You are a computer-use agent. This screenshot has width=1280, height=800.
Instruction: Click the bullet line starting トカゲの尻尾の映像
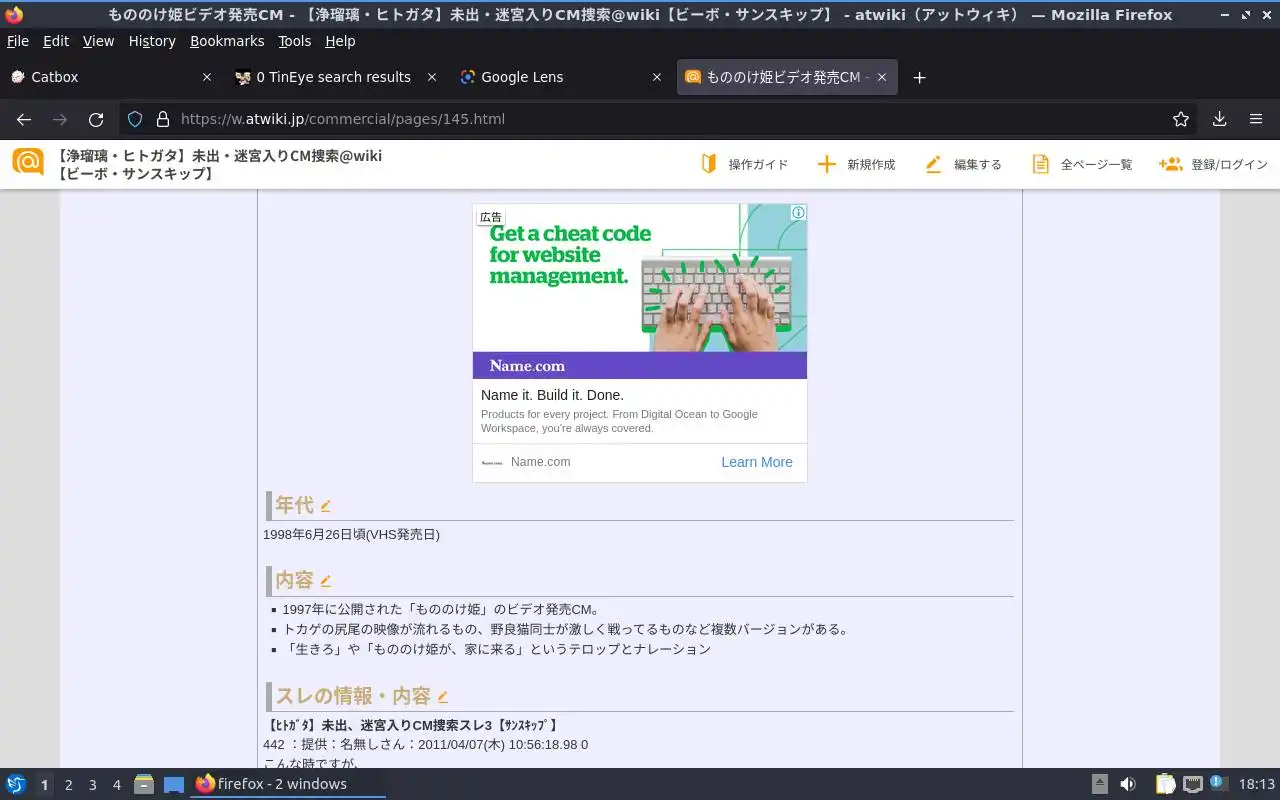click(566, 629)
